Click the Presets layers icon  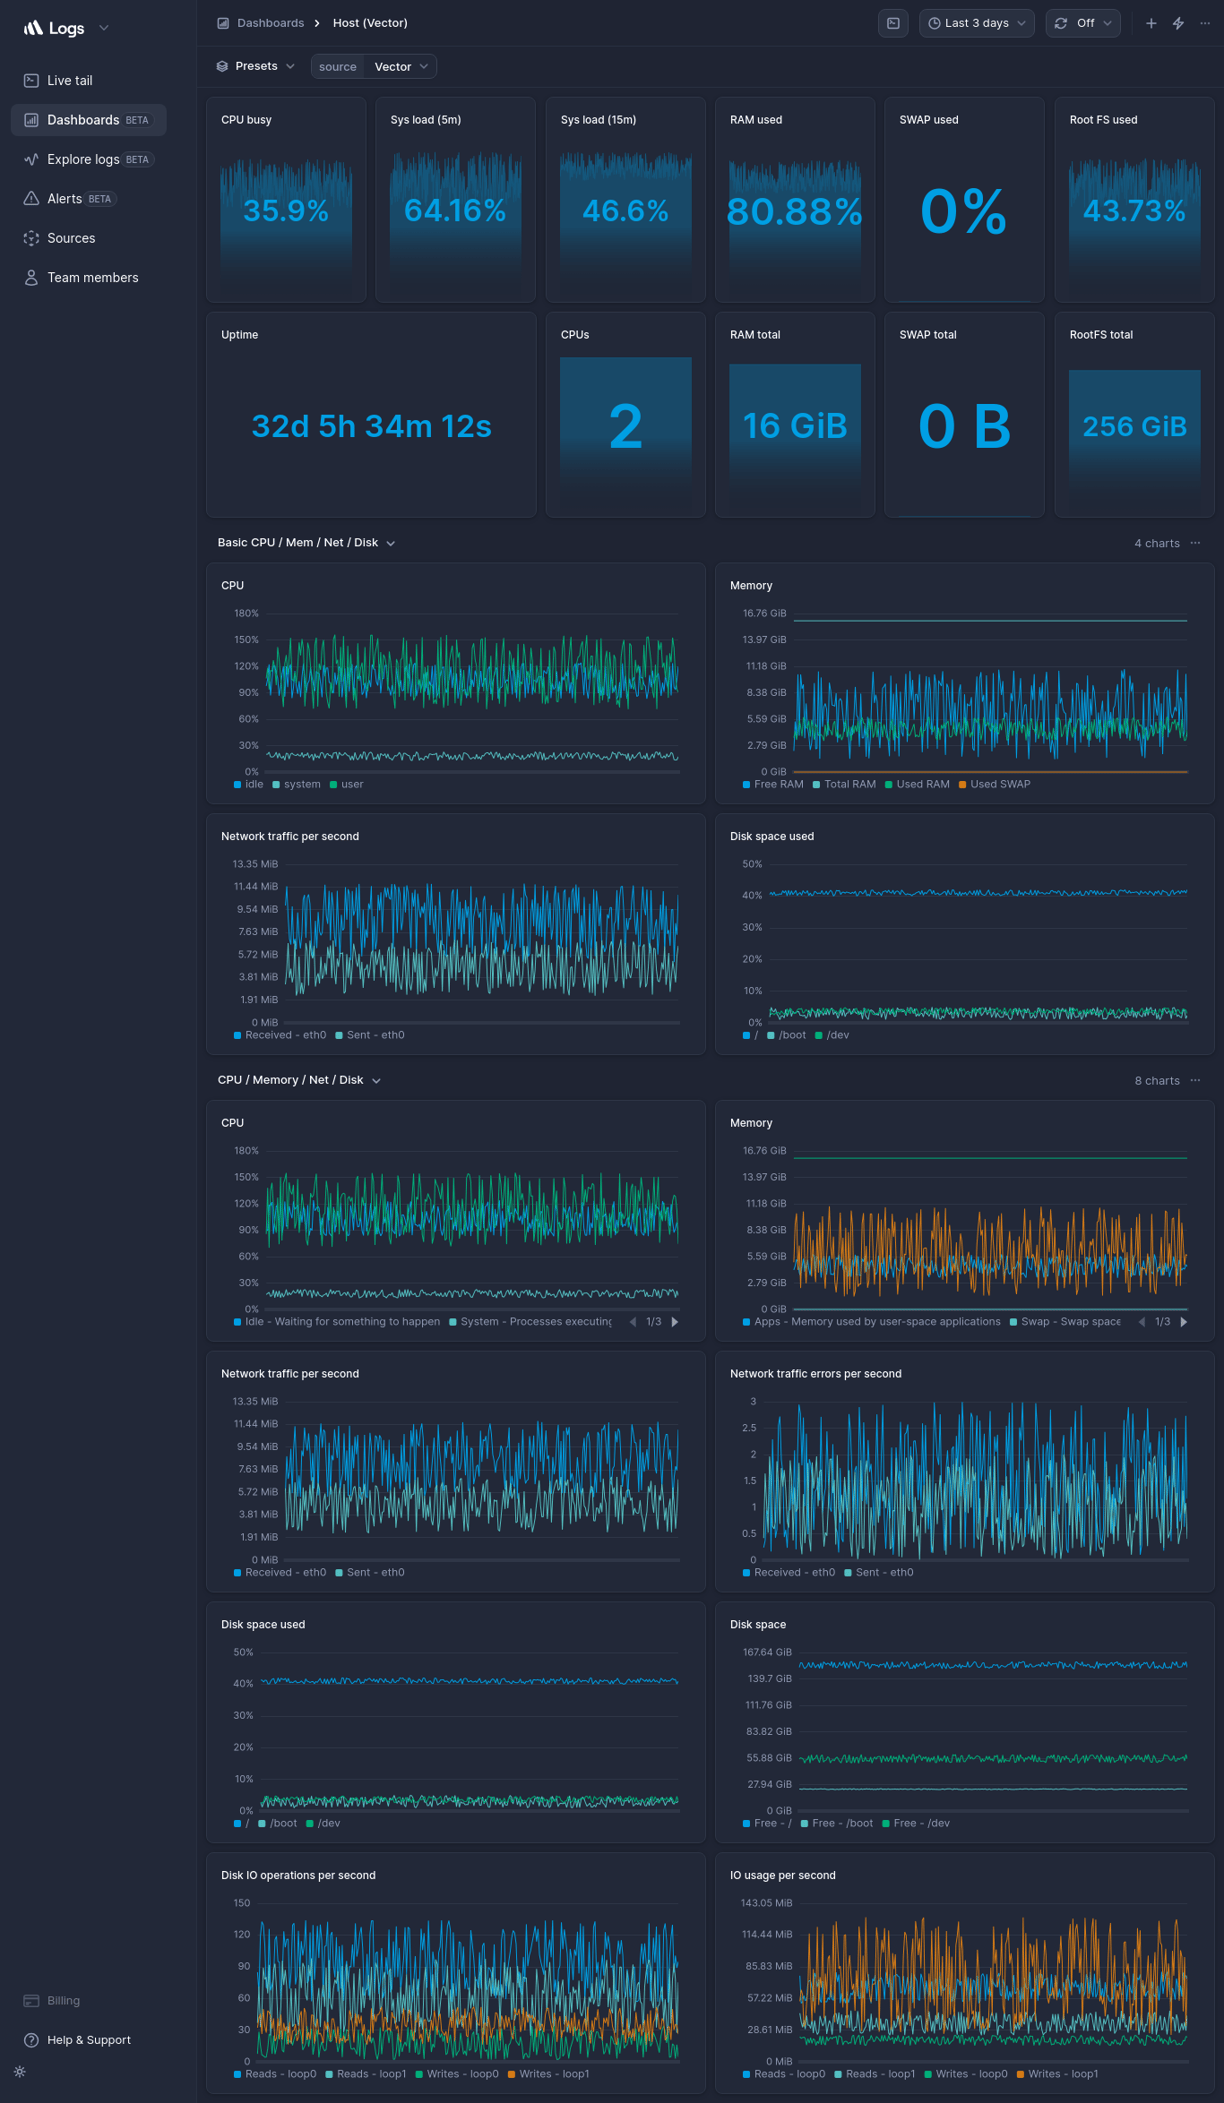pyautogui.click(x=222, y=66)
